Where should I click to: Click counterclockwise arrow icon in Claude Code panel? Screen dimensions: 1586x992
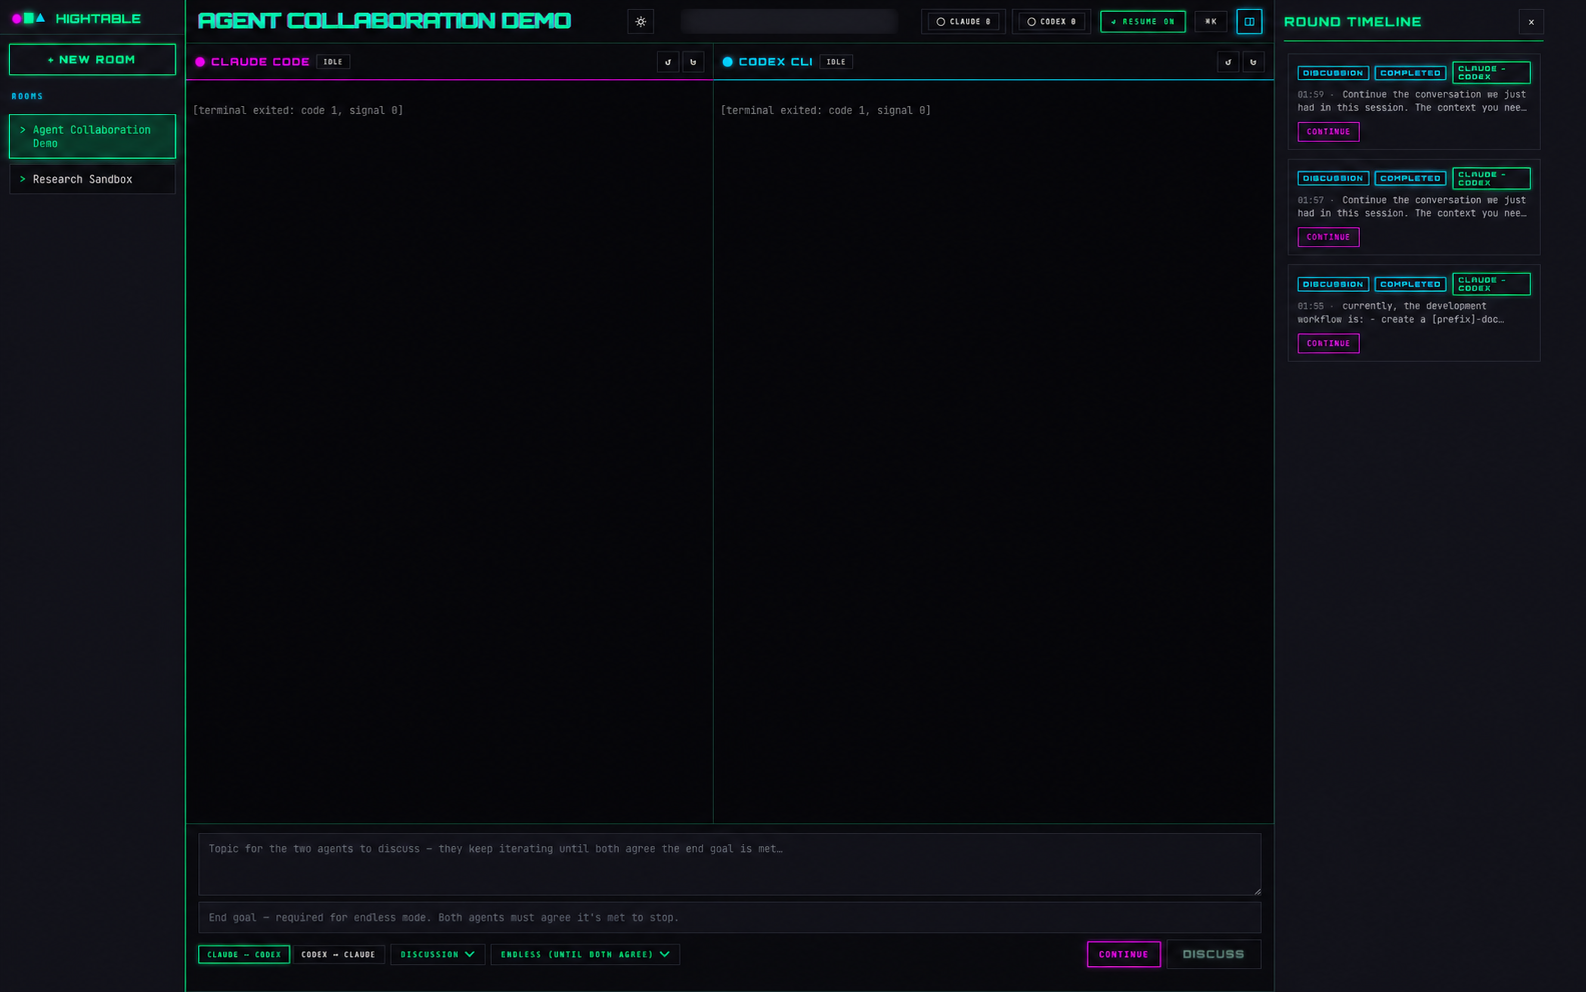(668, 62)
